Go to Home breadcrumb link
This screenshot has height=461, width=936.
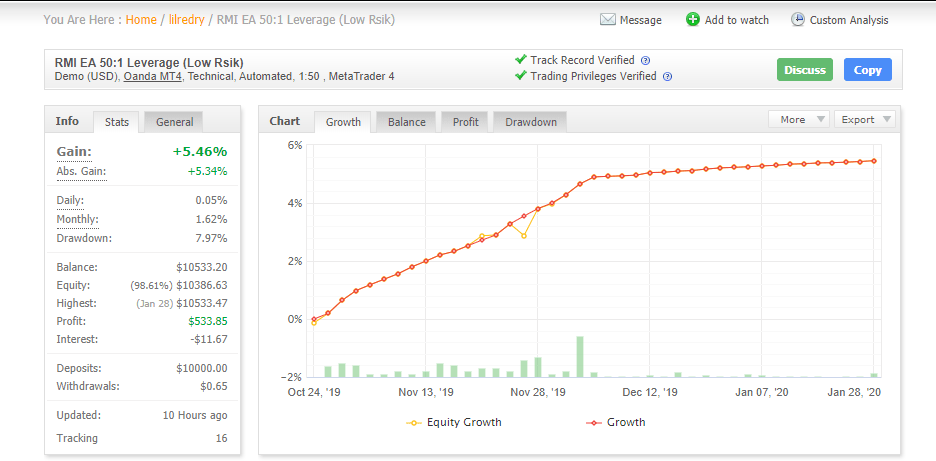[141, 20]
